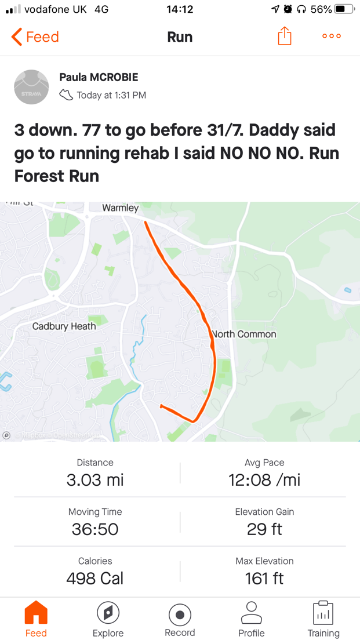Click the Paula MCROBIE name link
The height and width of the screenshot is (640, 360).
coord(99,77)
